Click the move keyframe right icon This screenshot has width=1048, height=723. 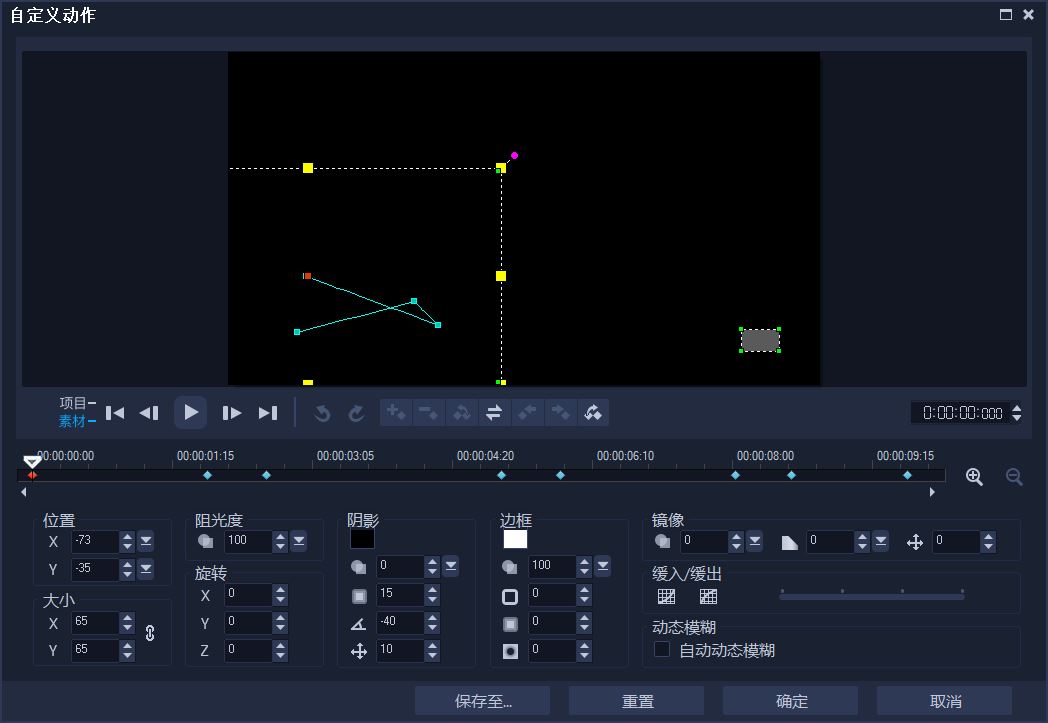pyautogui.click(x=559, y=412)
